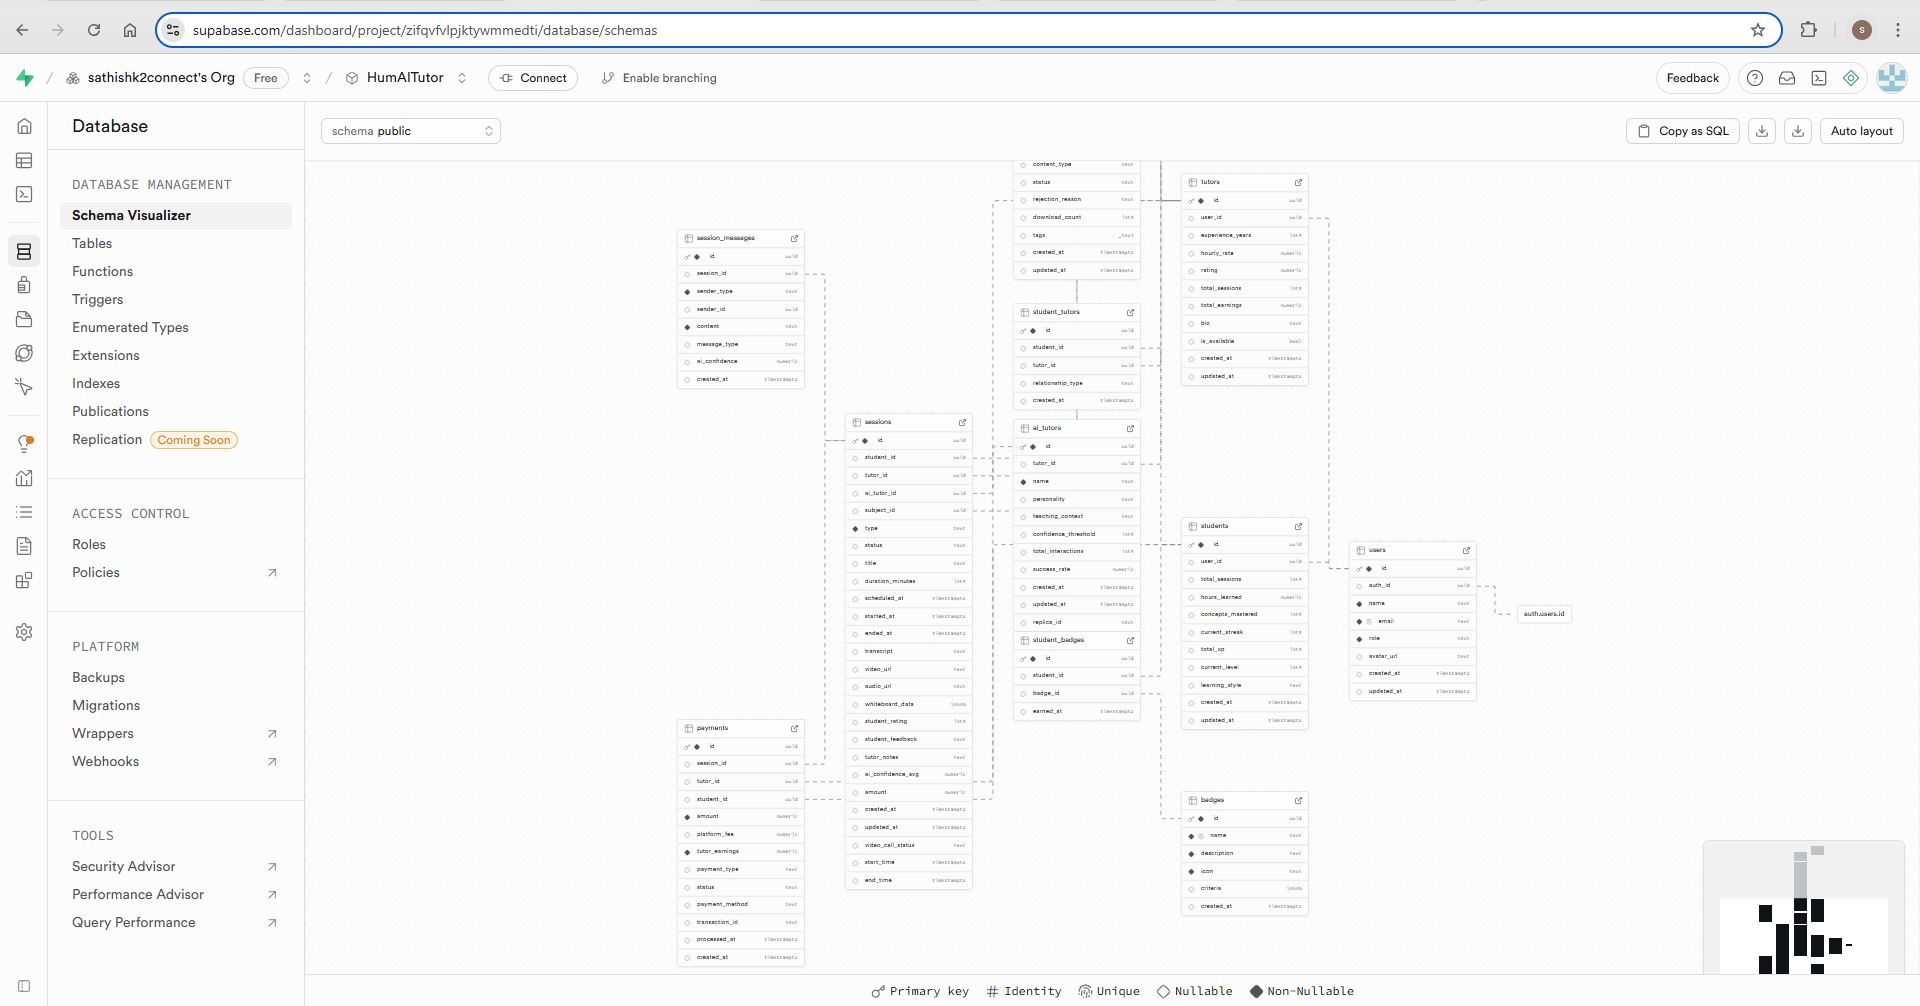Open the tutors table external link icon
This screenshot has height=1006, width=1920.
pos(1298,182)
